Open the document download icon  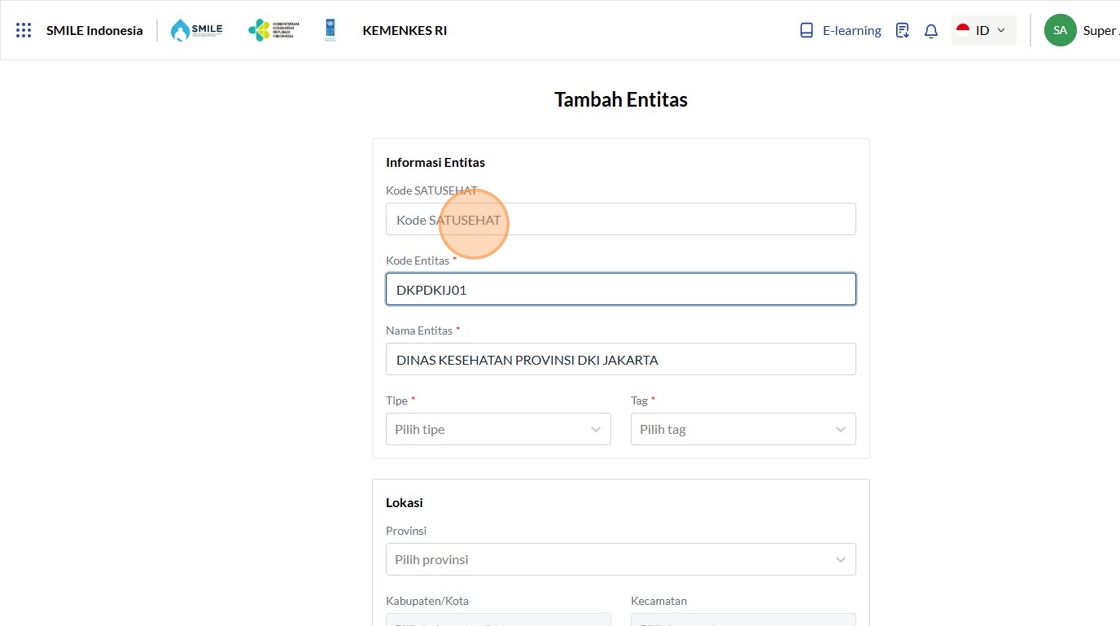coord(902,30)
